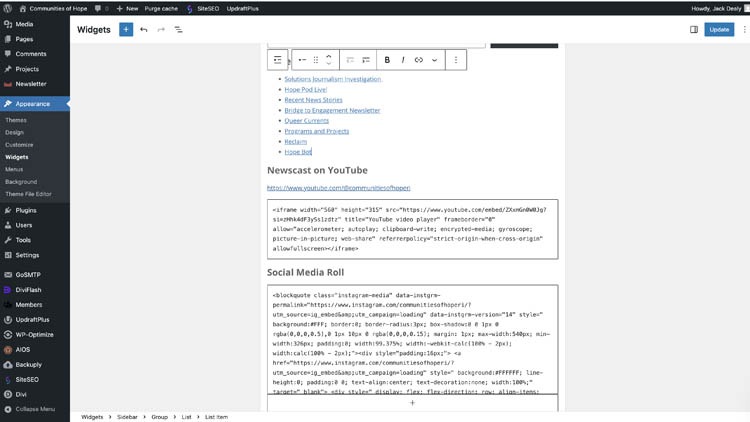The width and height of the screenshot is (750, 422).
Task: Insert a link with the link tool
Action: (419, 60)
